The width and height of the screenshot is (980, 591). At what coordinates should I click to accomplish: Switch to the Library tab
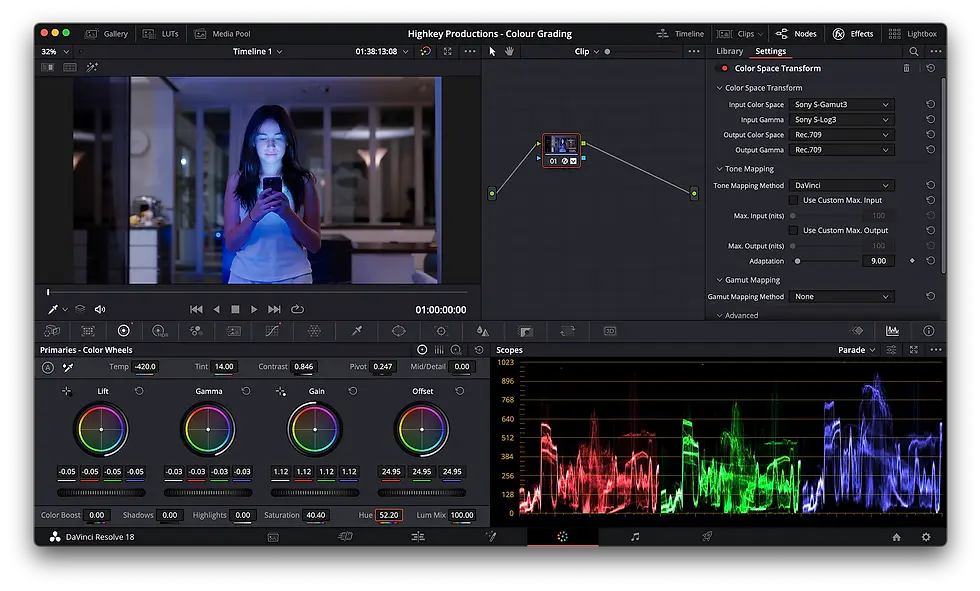pos(729,51)
